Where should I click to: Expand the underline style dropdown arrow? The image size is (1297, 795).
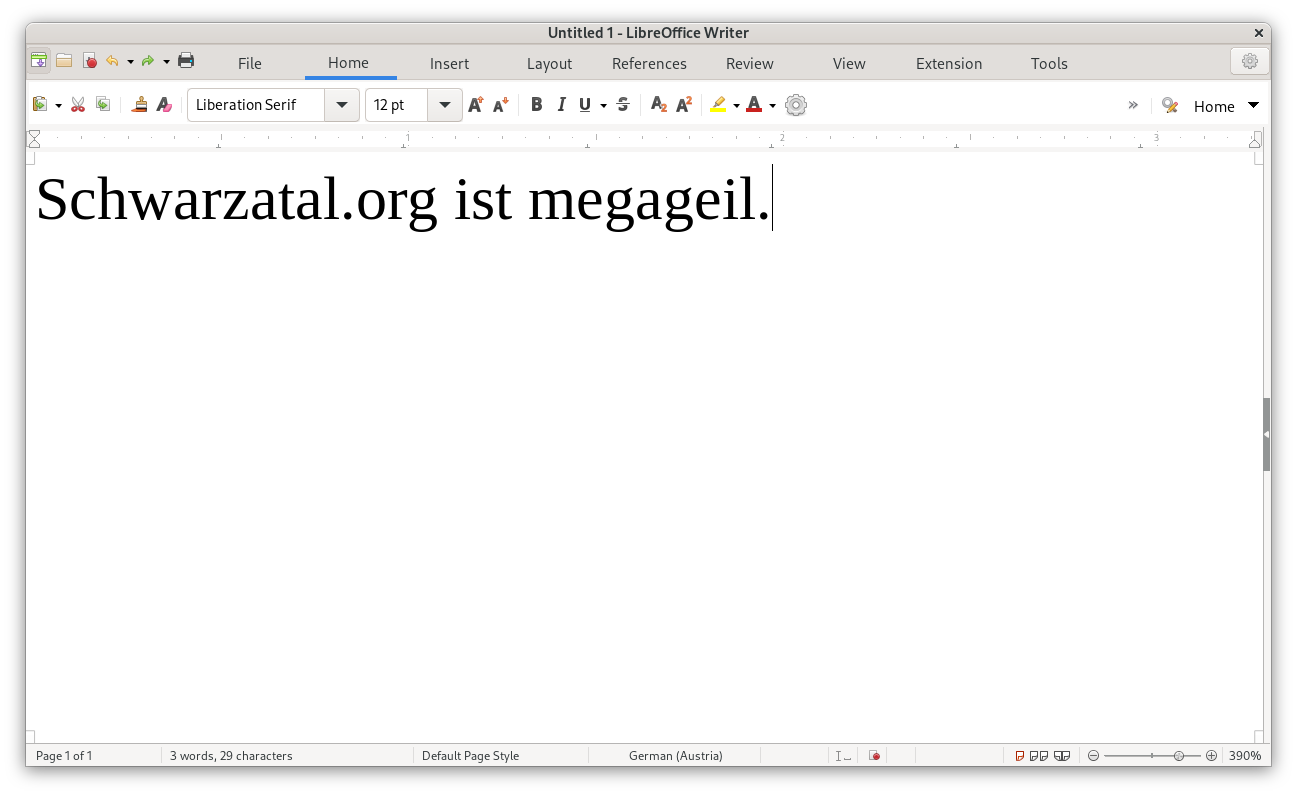(603, 106)
